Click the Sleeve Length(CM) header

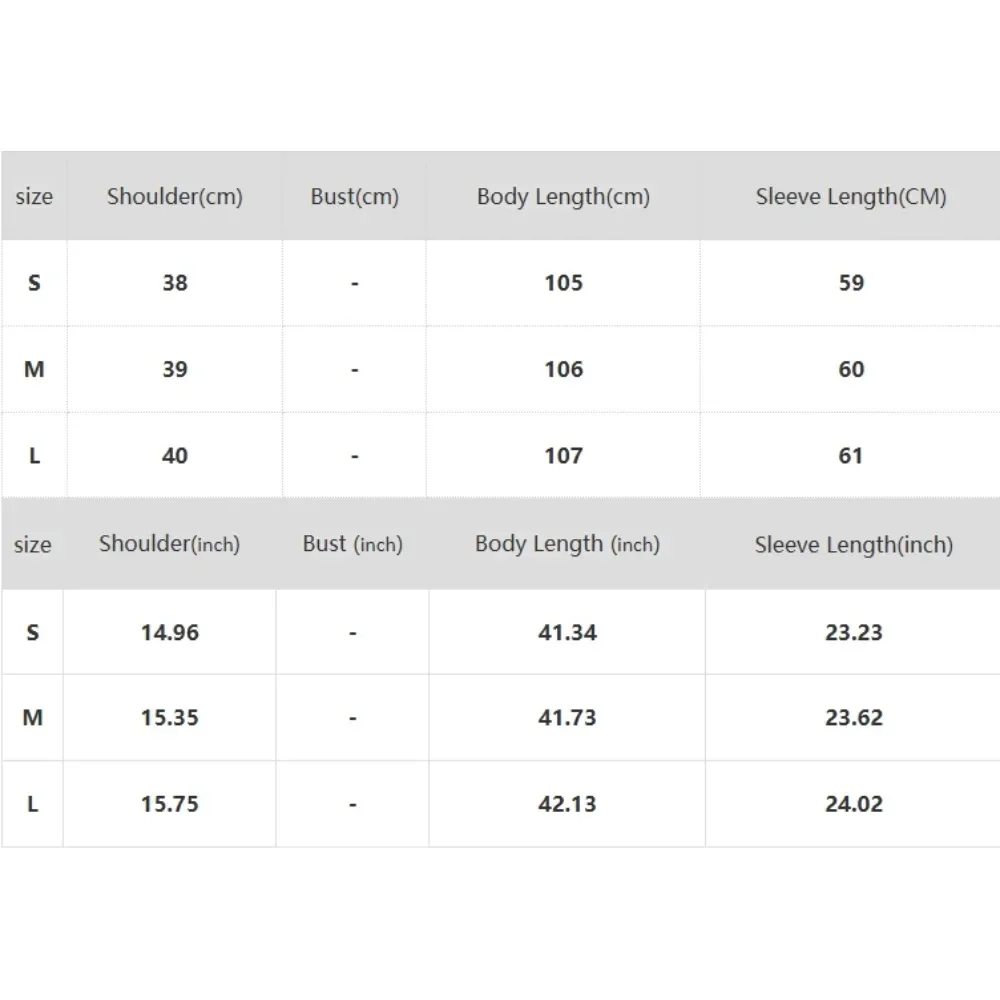[851, 196]
